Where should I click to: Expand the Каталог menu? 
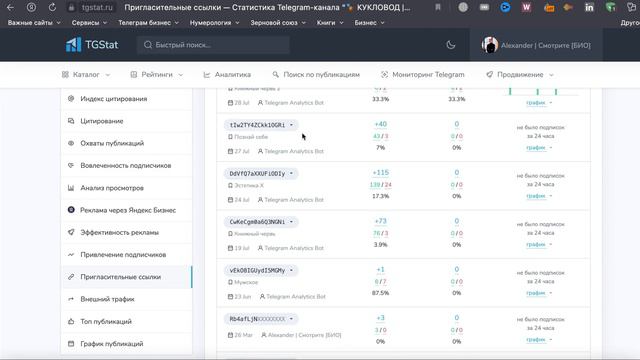click(86, 75)
